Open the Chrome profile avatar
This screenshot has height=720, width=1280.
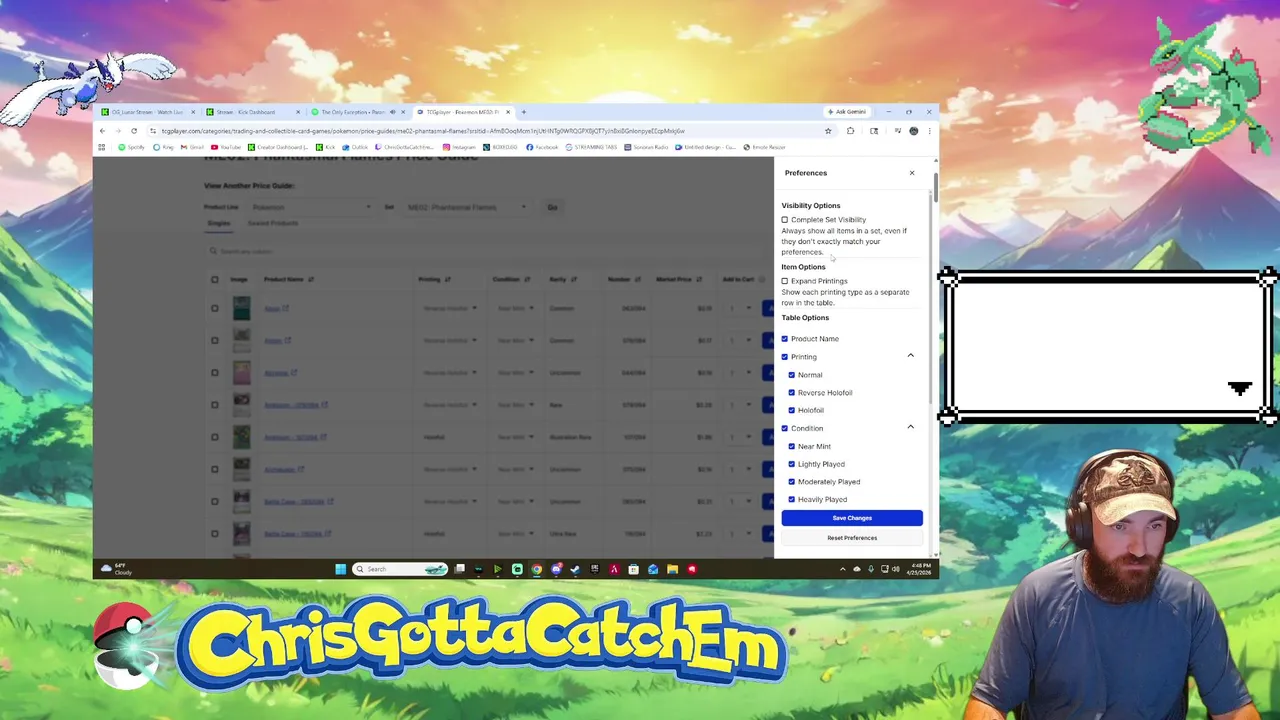pyautogui.click(x=914, y=131)
